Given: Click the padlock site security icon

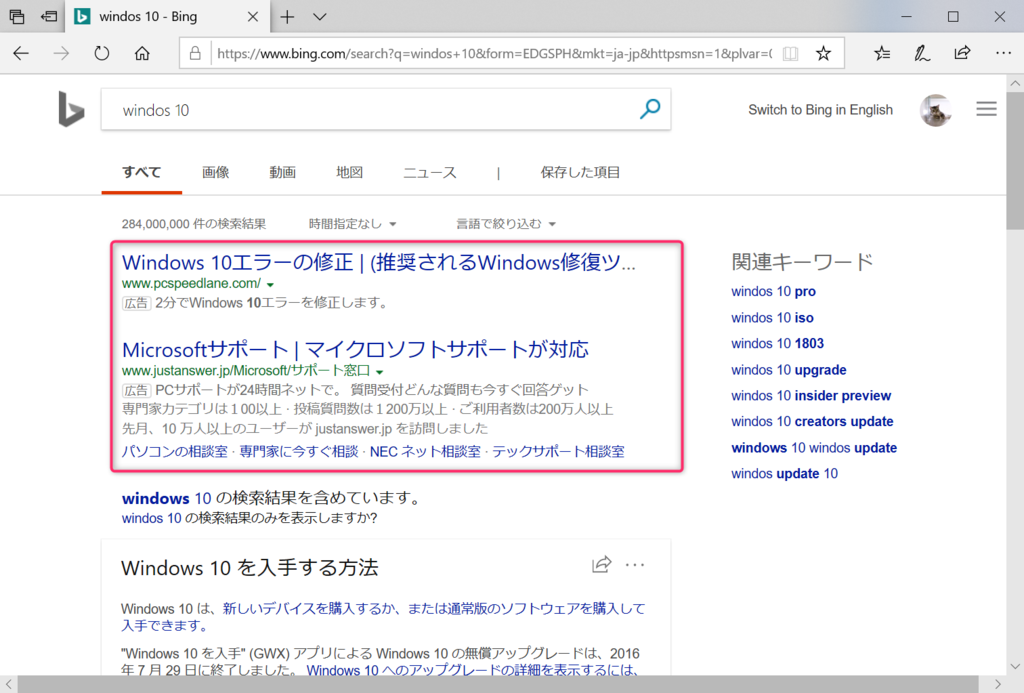Looking at the screenshot, I should click(195, 54).
